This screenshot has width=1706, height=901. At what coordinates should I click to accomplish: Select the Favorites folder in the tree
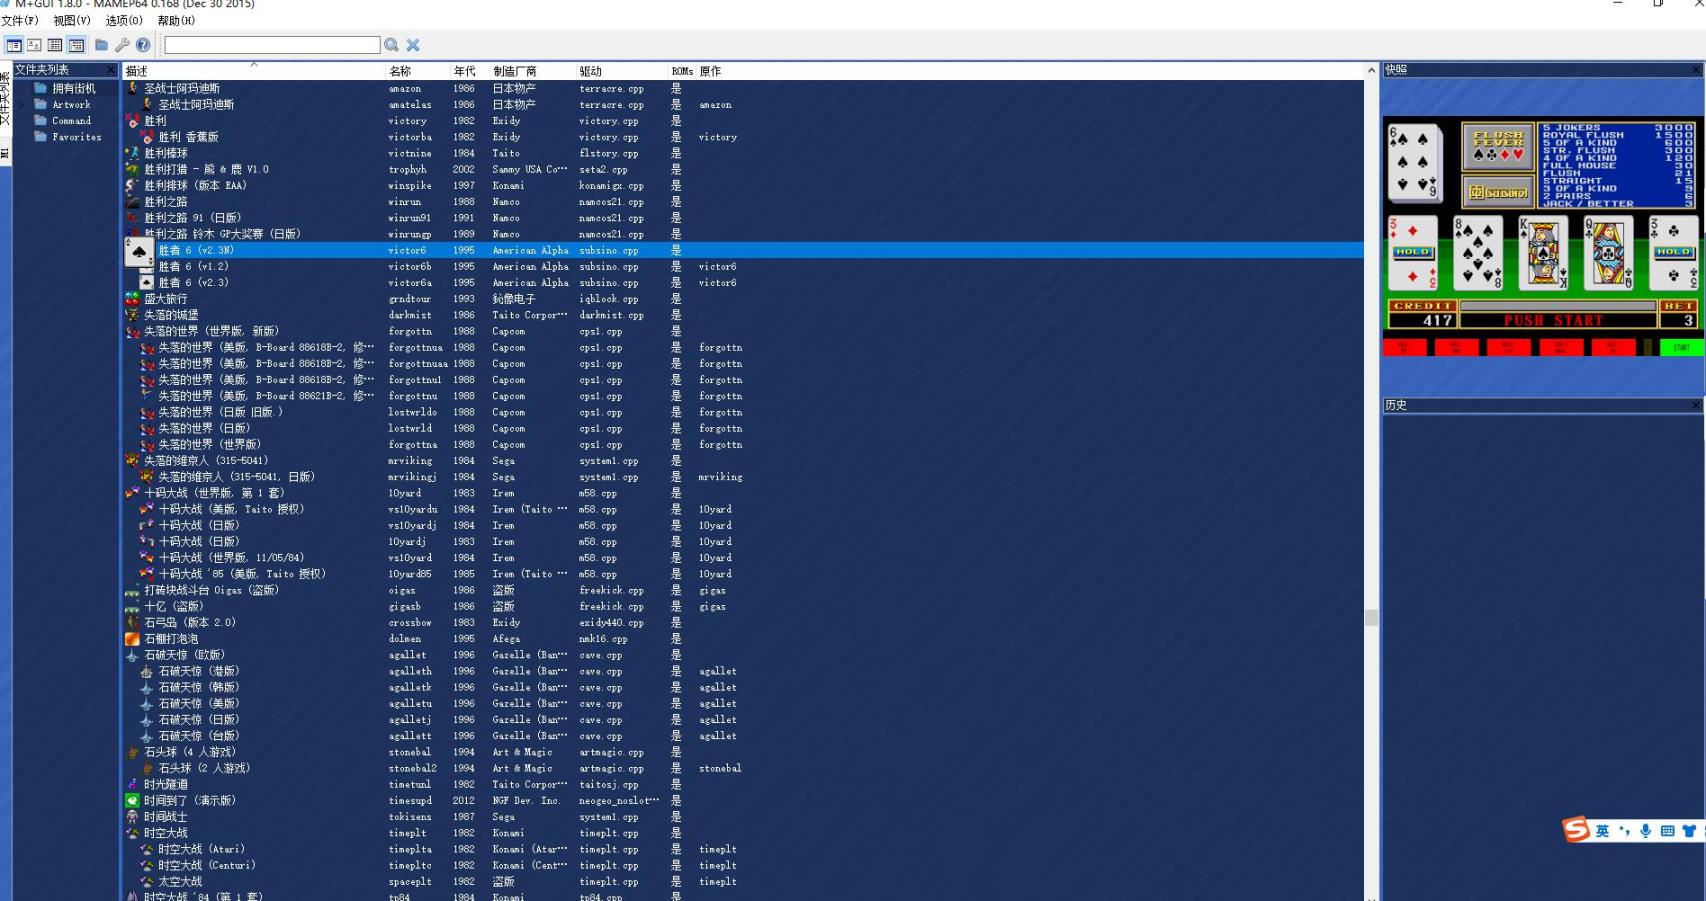(76, 137)
